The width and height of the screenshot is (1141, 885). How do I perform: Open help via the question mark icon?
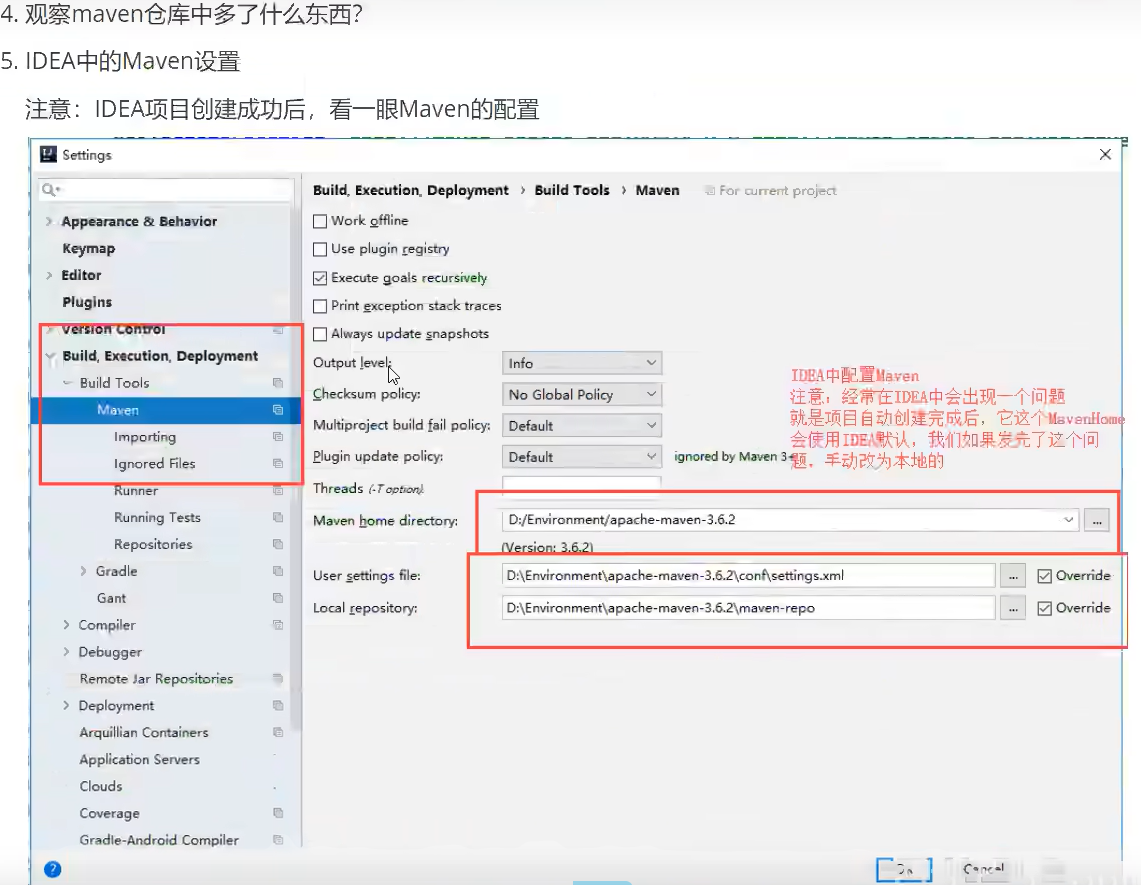click(52, 869)
